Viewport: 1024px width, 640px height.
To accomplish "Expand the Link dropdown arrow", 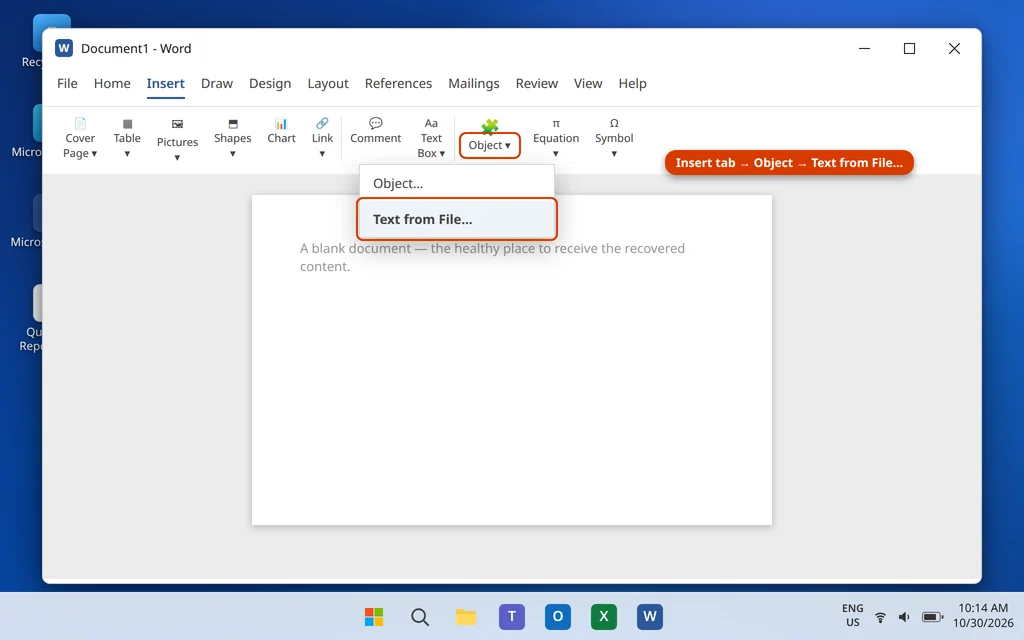I will tap(322, 154).
